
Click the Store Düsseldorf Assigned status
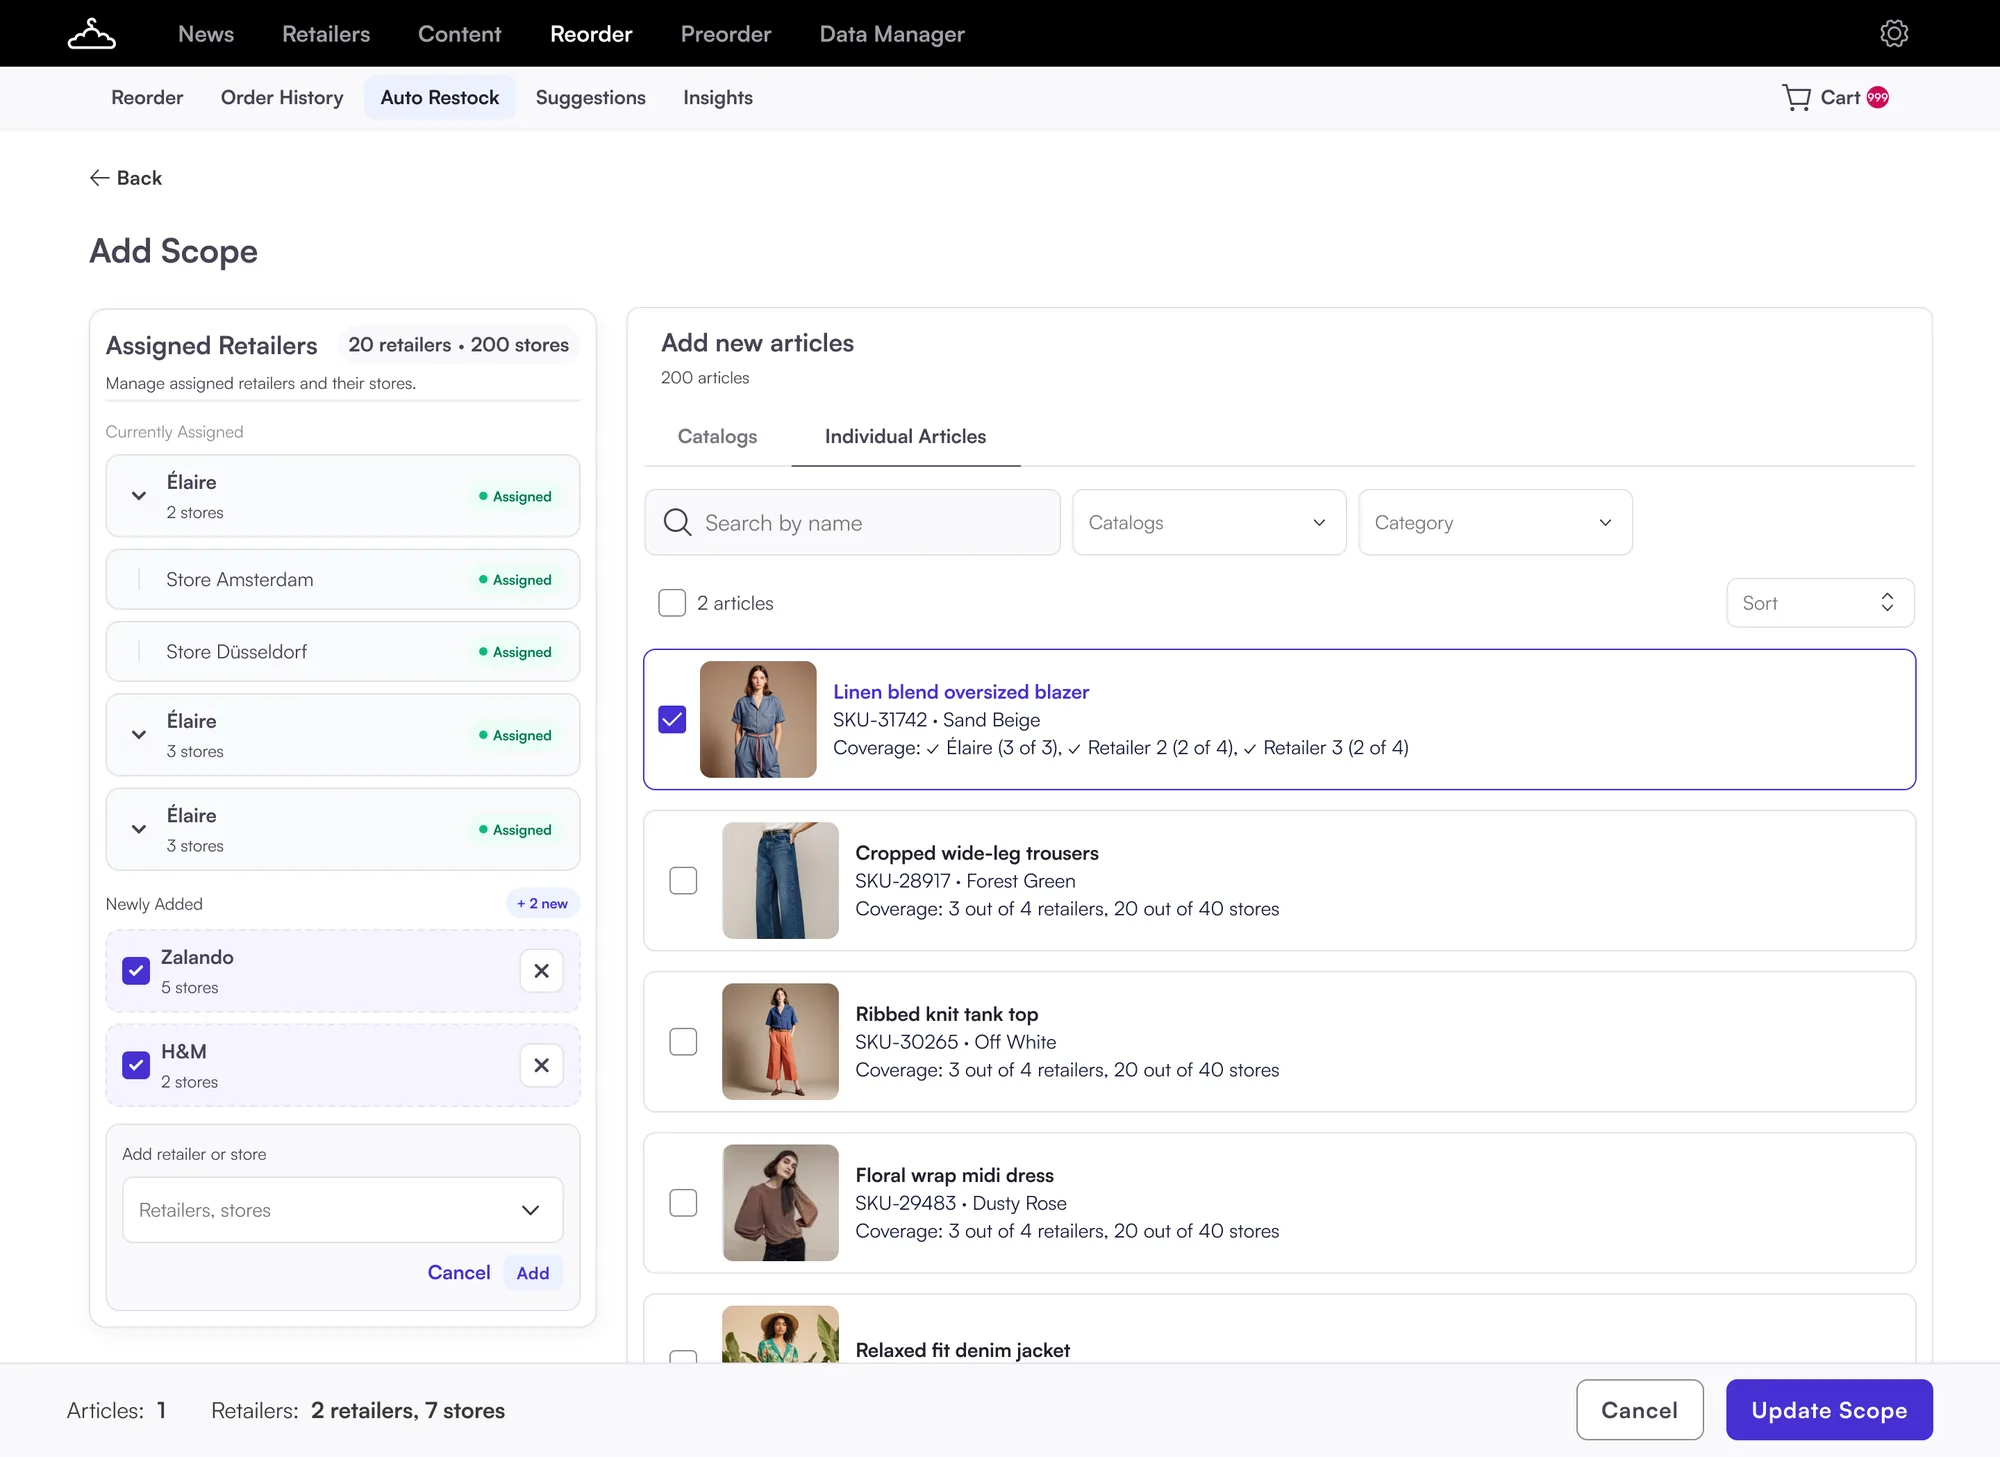515,651
